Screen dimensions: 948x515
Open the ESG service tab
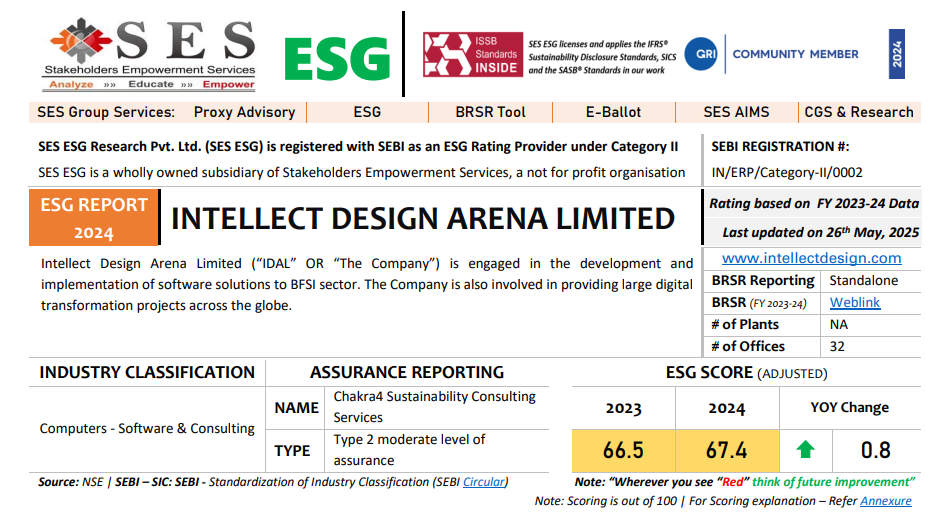[367, 112]
